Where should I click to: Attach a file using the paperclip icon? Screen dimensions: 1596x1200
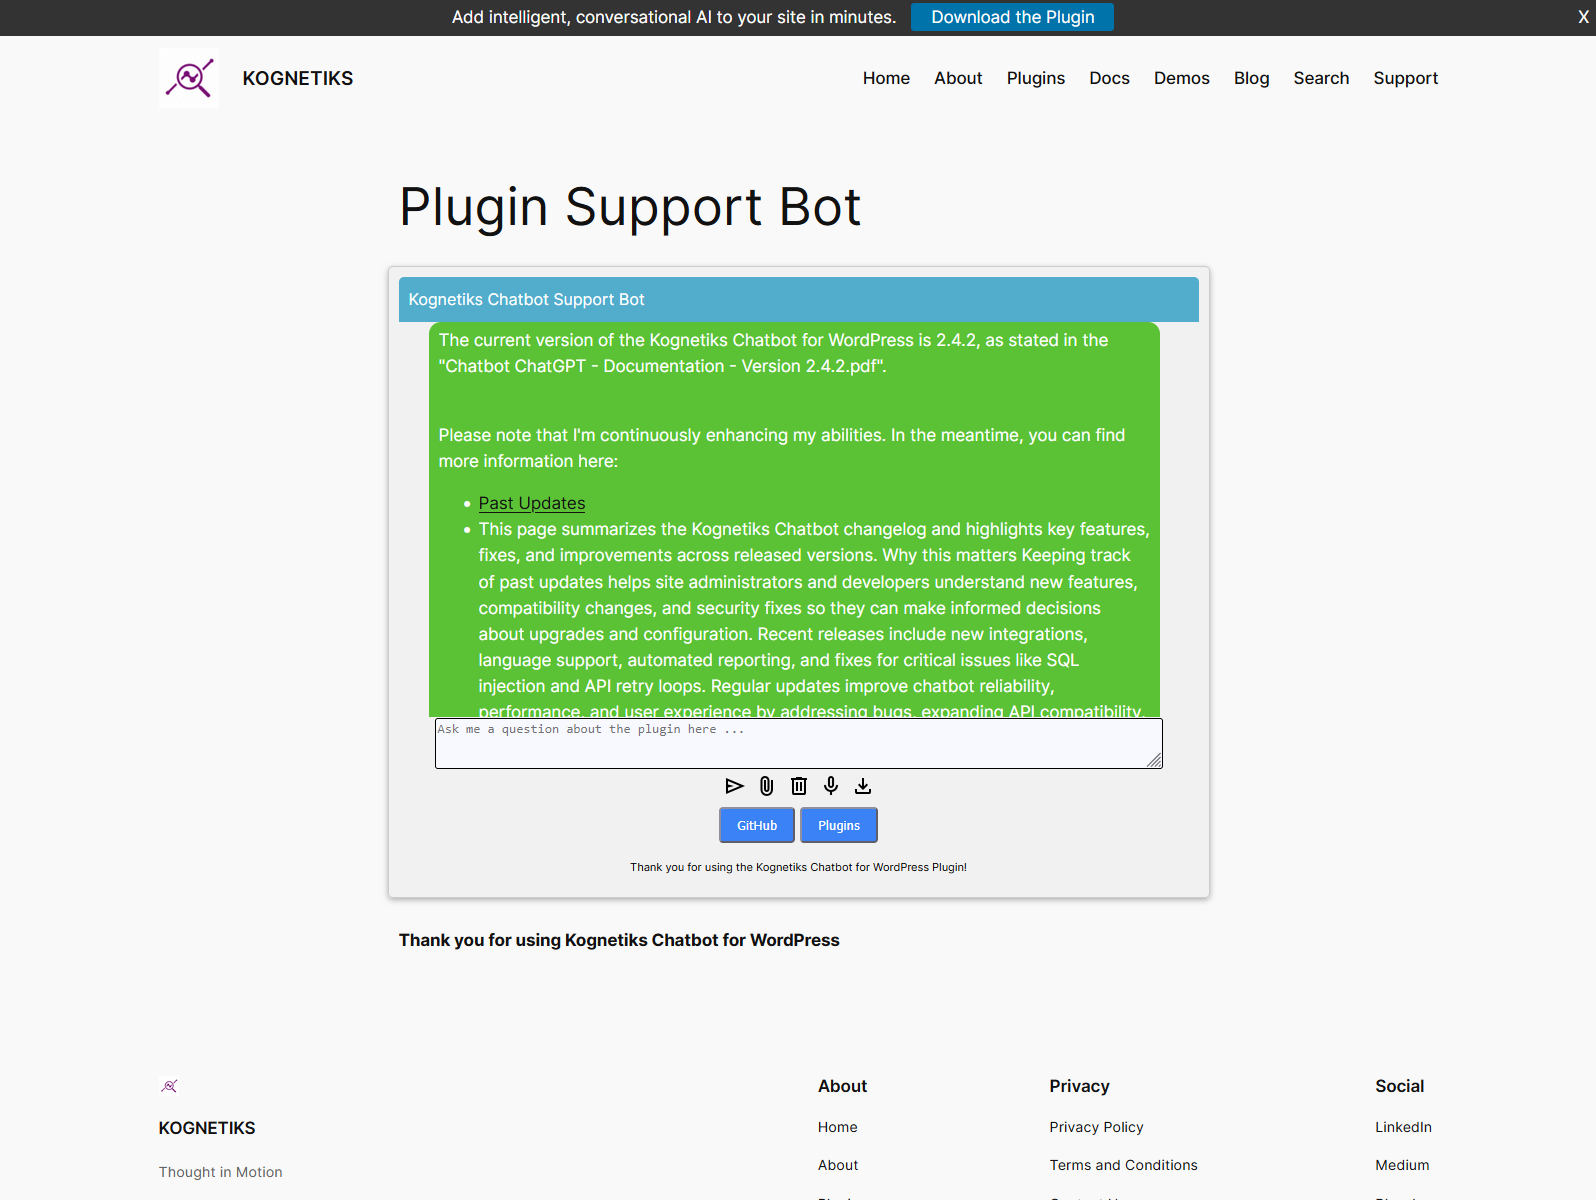[x=766, y=786]
